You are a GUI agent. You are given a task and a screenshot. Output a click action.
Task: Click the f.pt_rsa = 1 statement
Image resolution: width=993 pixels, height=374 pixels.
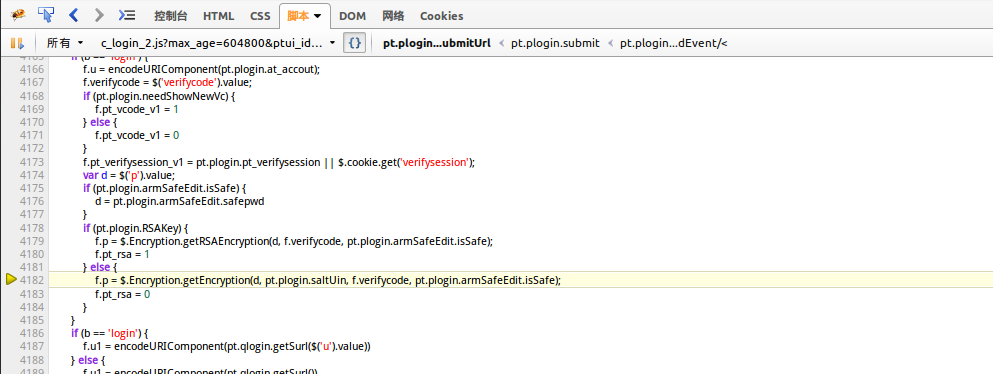pos(123,254)
